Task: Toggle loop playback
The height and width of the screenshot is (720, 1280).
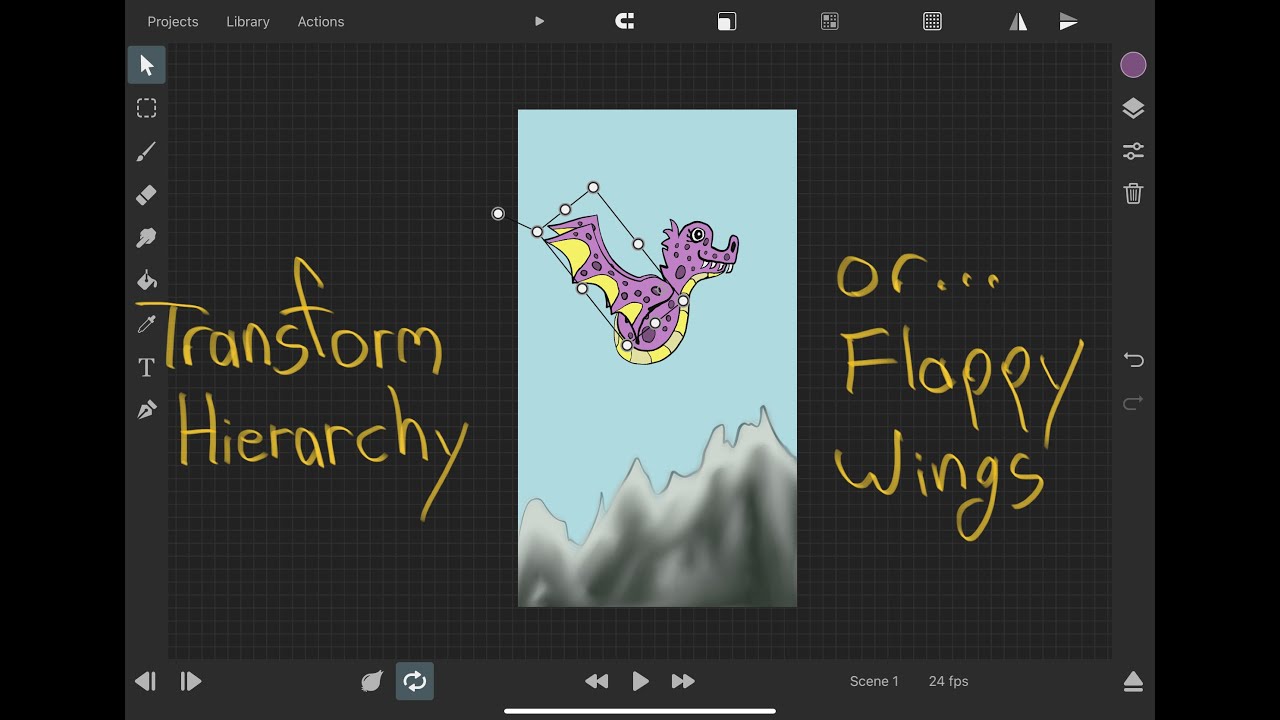Action: pos(415,681)
